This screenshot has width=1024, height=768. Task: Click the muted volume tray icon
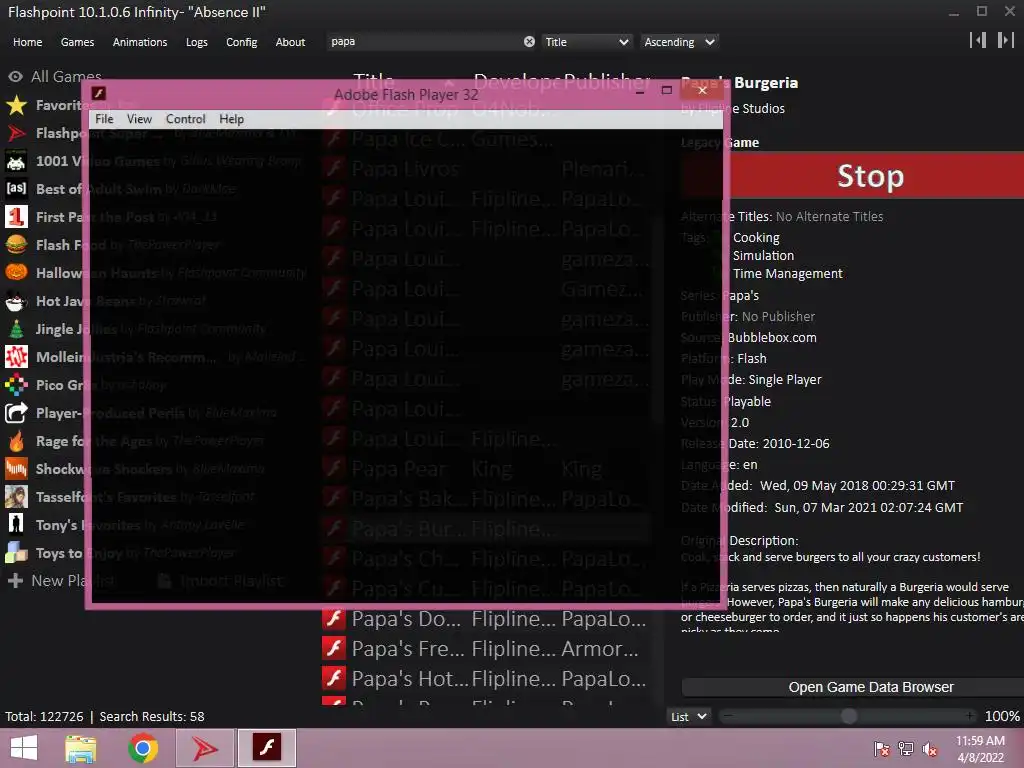[x=930, y=749]
